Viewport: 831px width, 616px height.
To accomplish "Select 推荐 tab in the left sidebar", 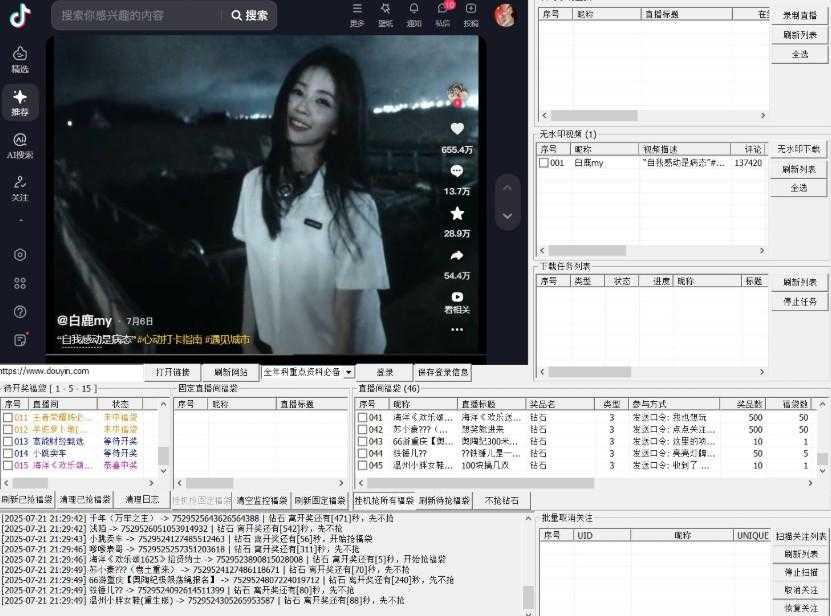I will [20, 101].
